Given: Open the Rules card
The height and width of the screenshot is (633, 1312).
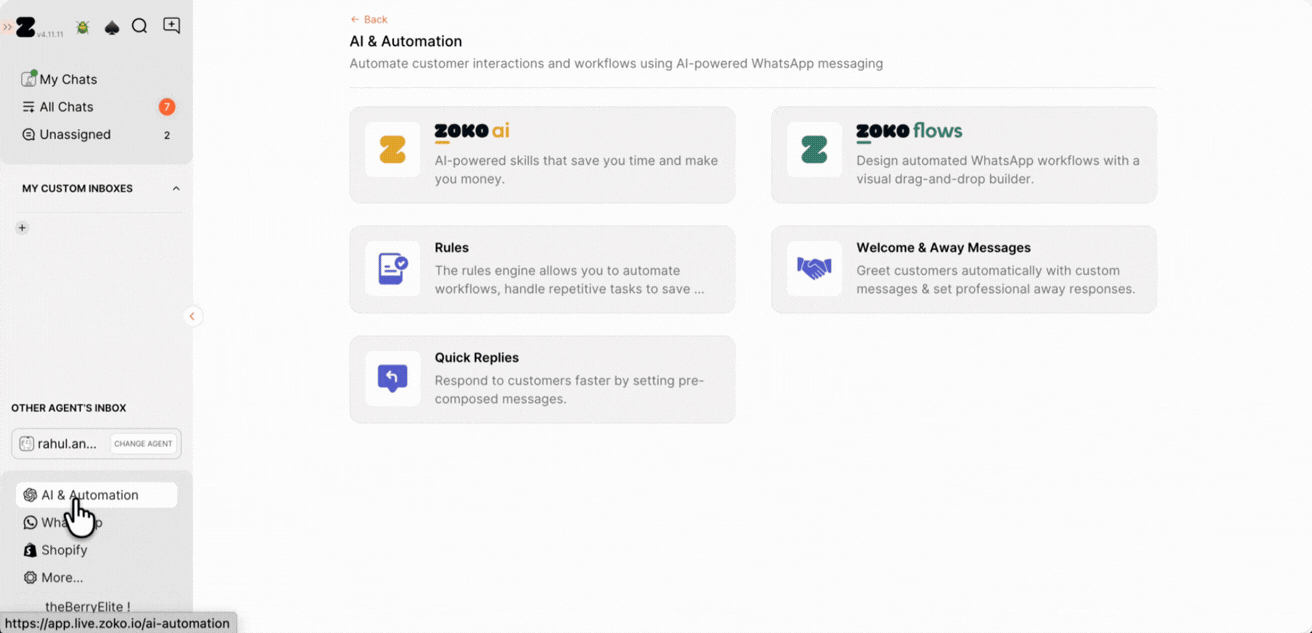Looking at the screenshot, I should pos(542,269).
